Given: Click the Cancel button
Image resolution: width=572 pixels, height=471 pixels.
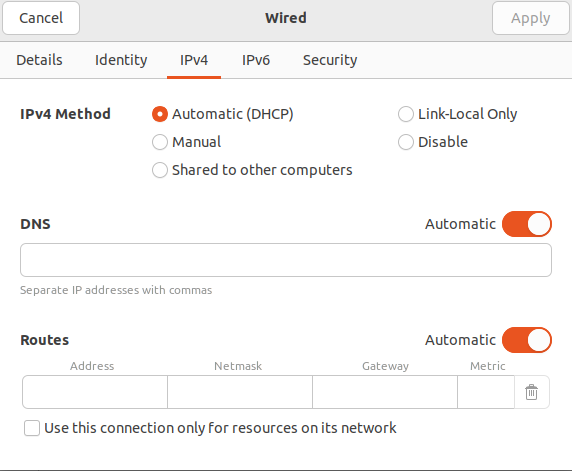Looking at the screenshot, I should 41,18.
